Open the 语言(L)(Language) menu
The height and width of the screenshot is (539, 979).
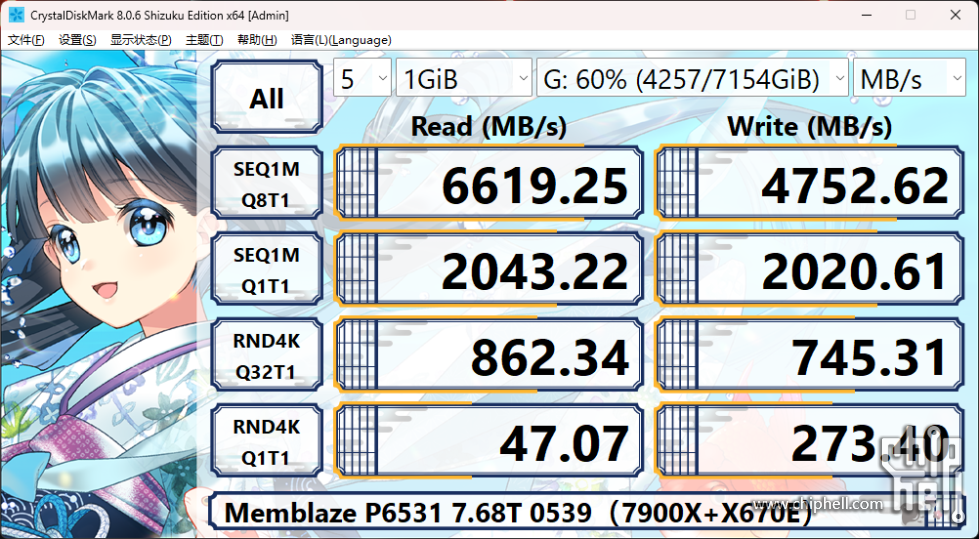[x=341, y=40]
